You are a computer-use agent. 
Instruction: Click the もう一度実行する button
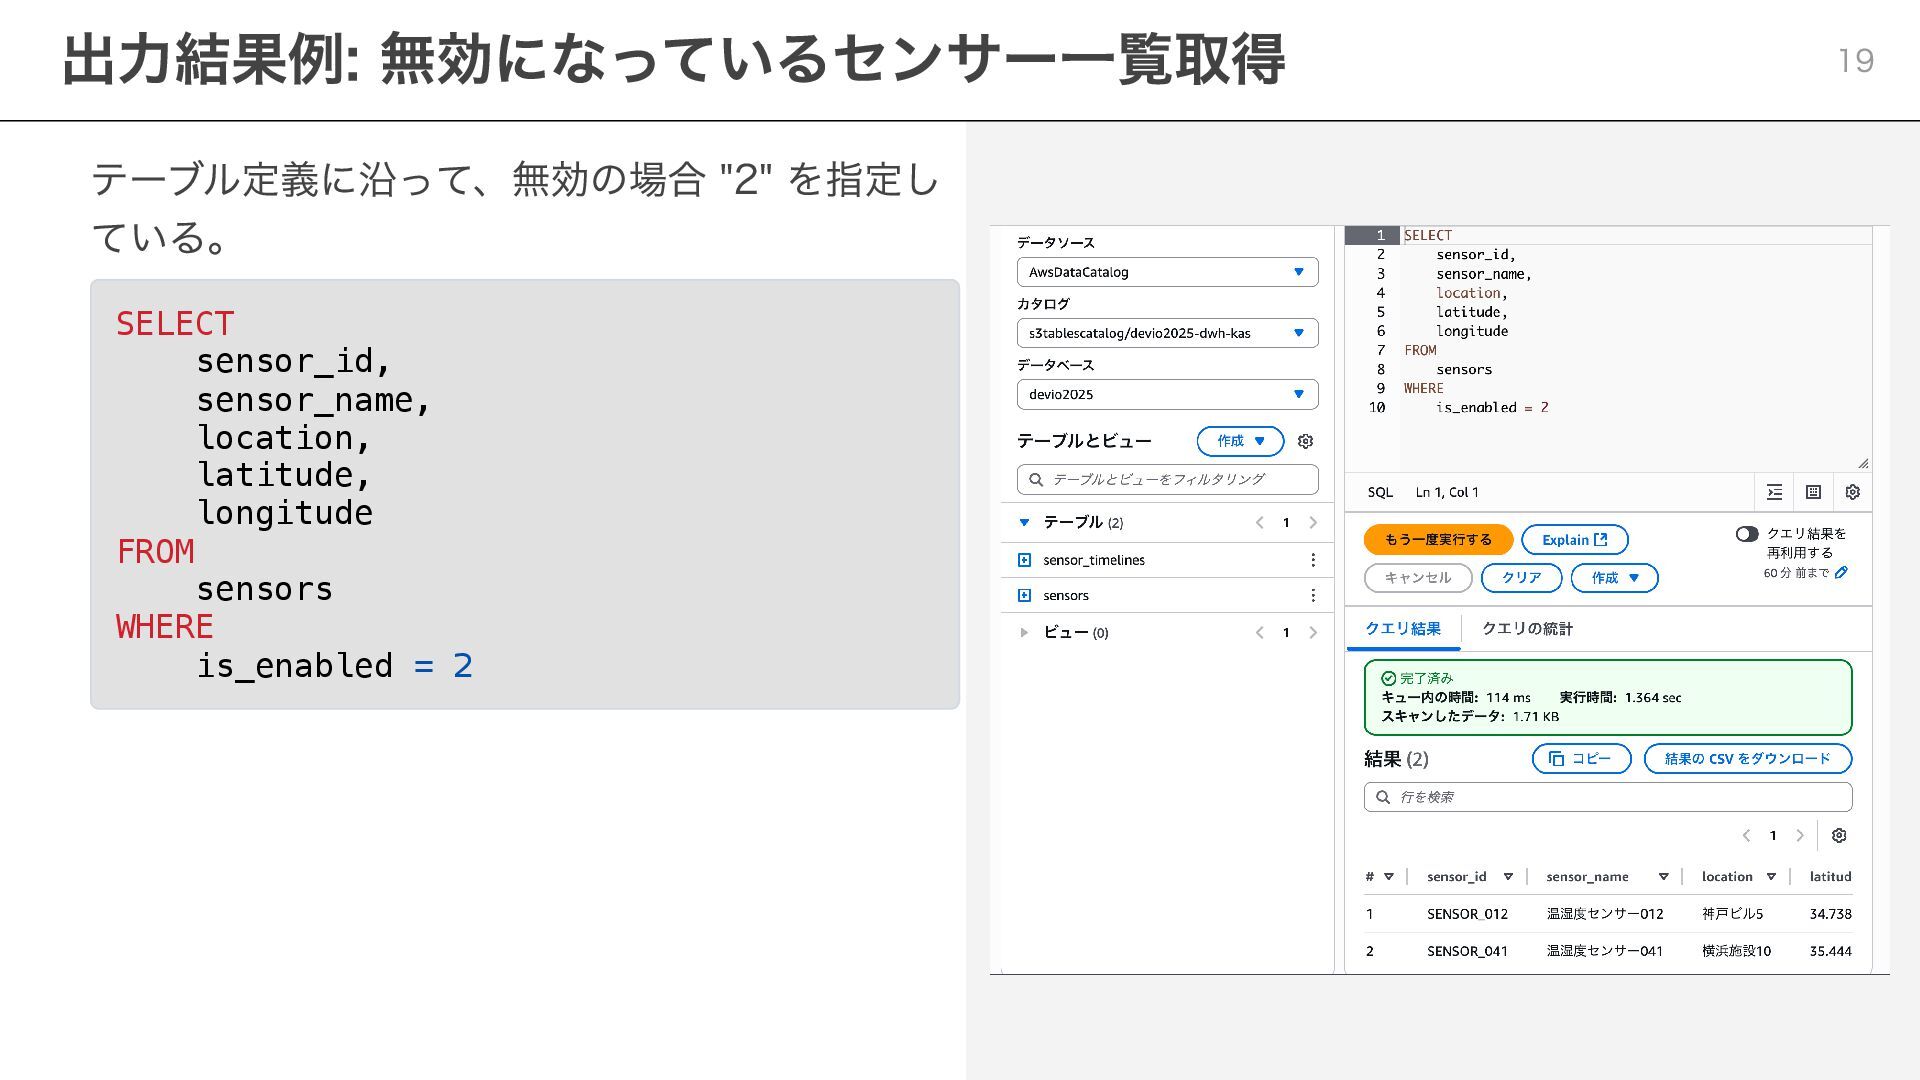(1437, 540)
